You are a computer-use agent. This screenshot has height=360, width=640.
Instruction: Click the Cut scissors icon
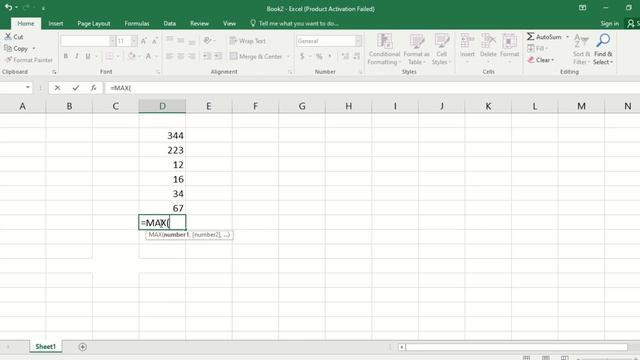click(8, 37)
